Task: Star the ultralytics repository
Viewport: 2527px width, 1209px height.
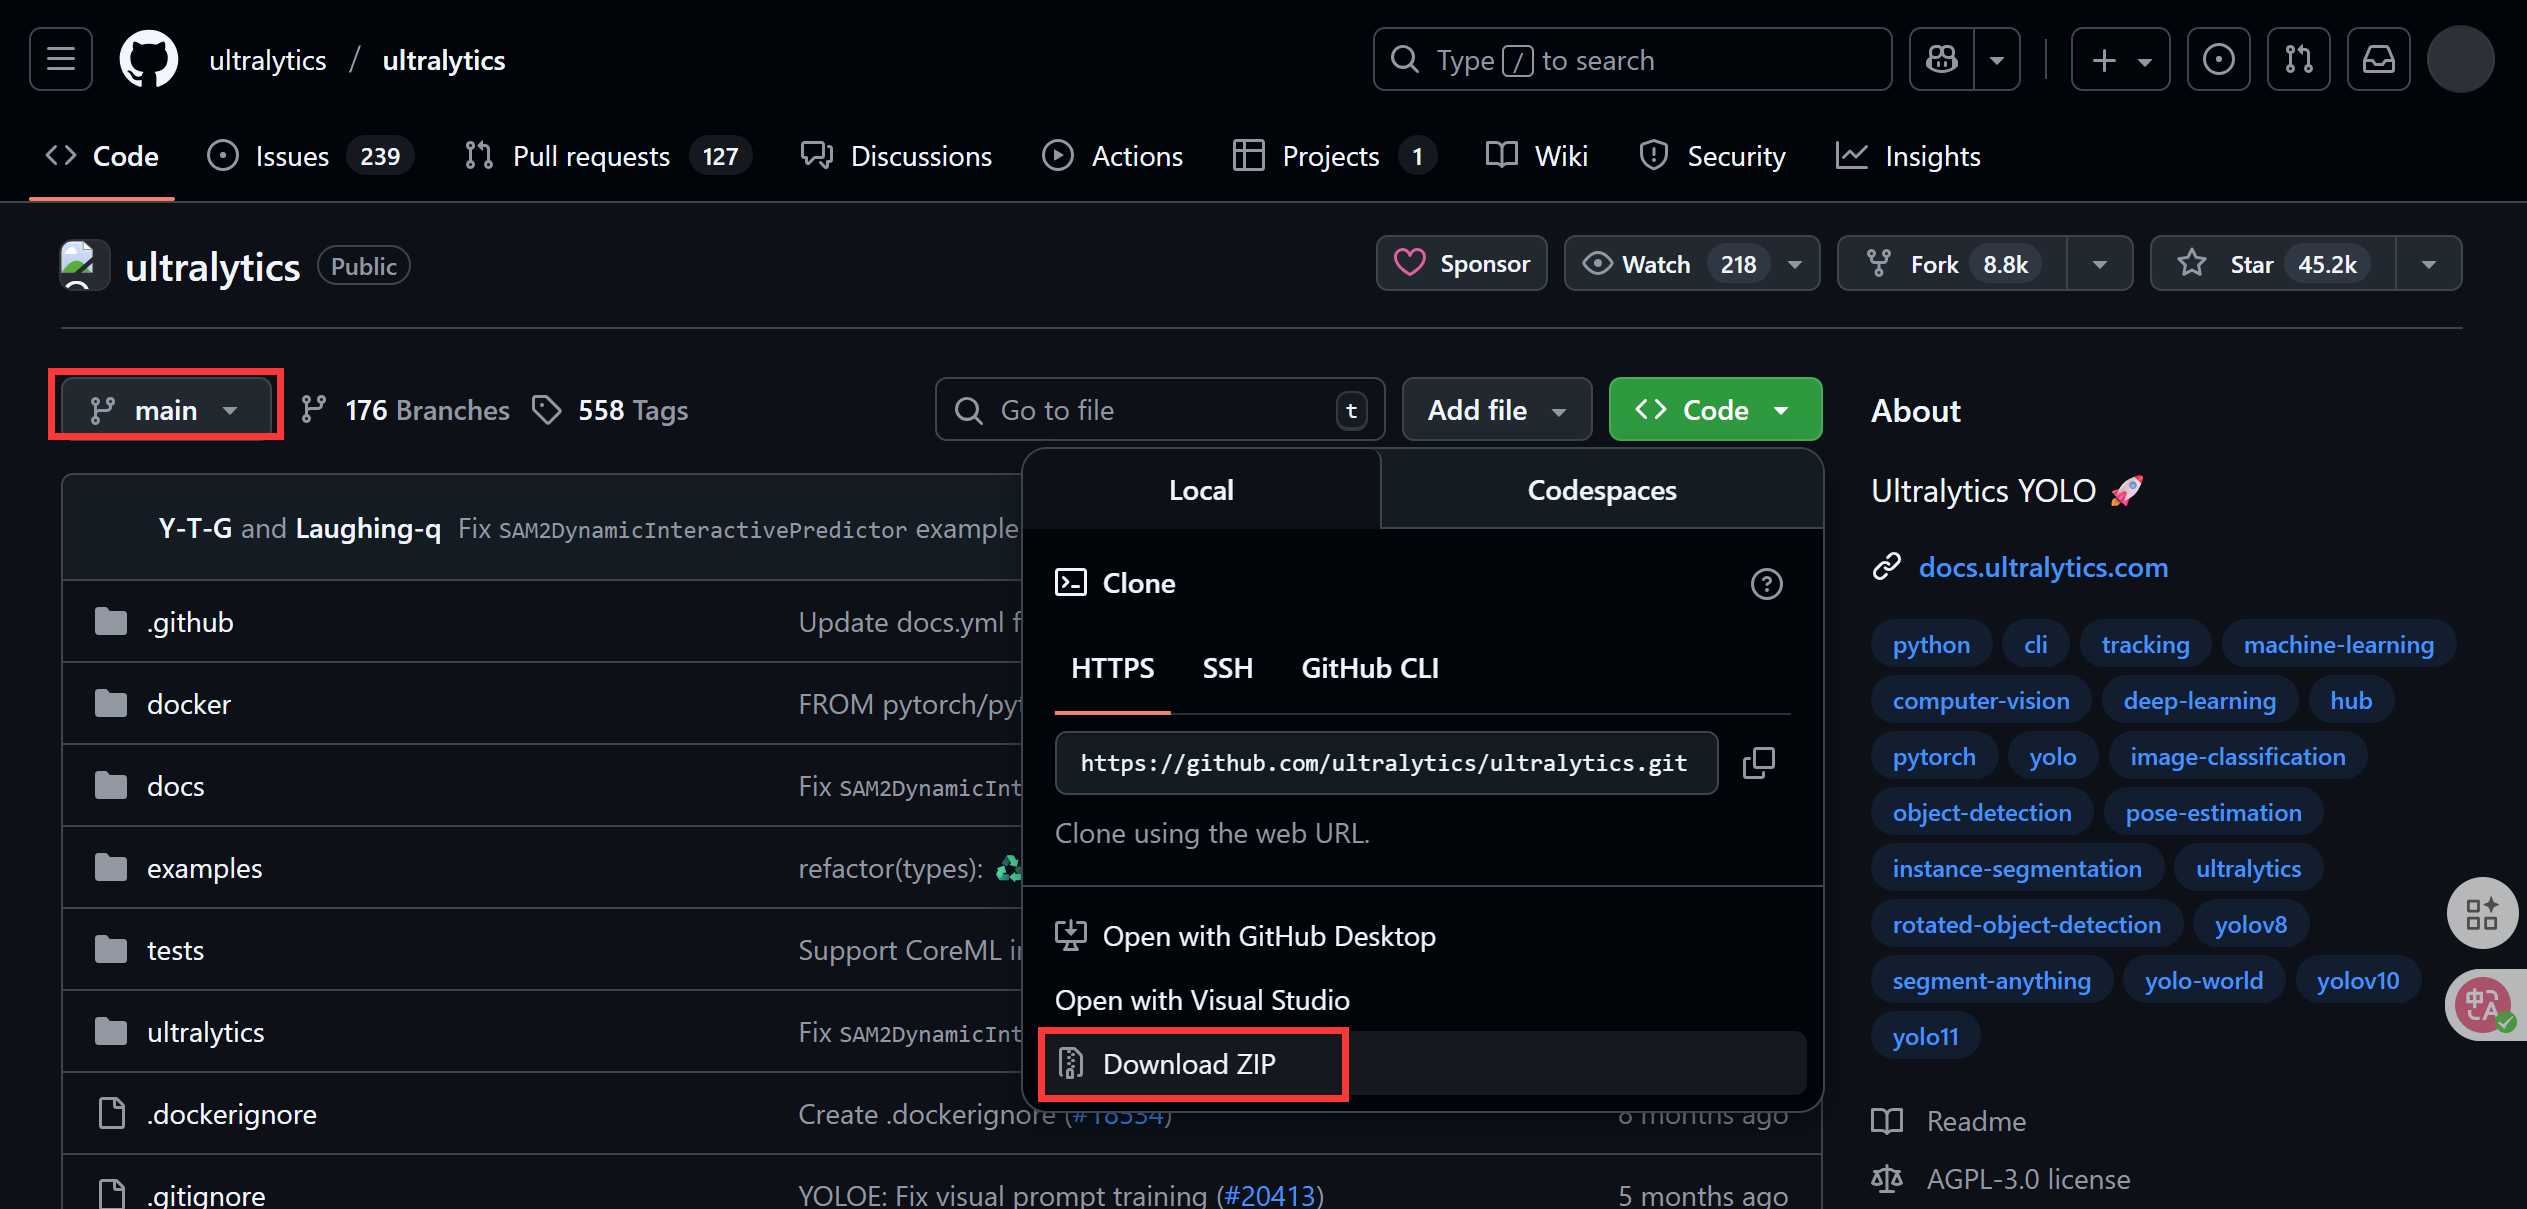Action: (2273, 264)
